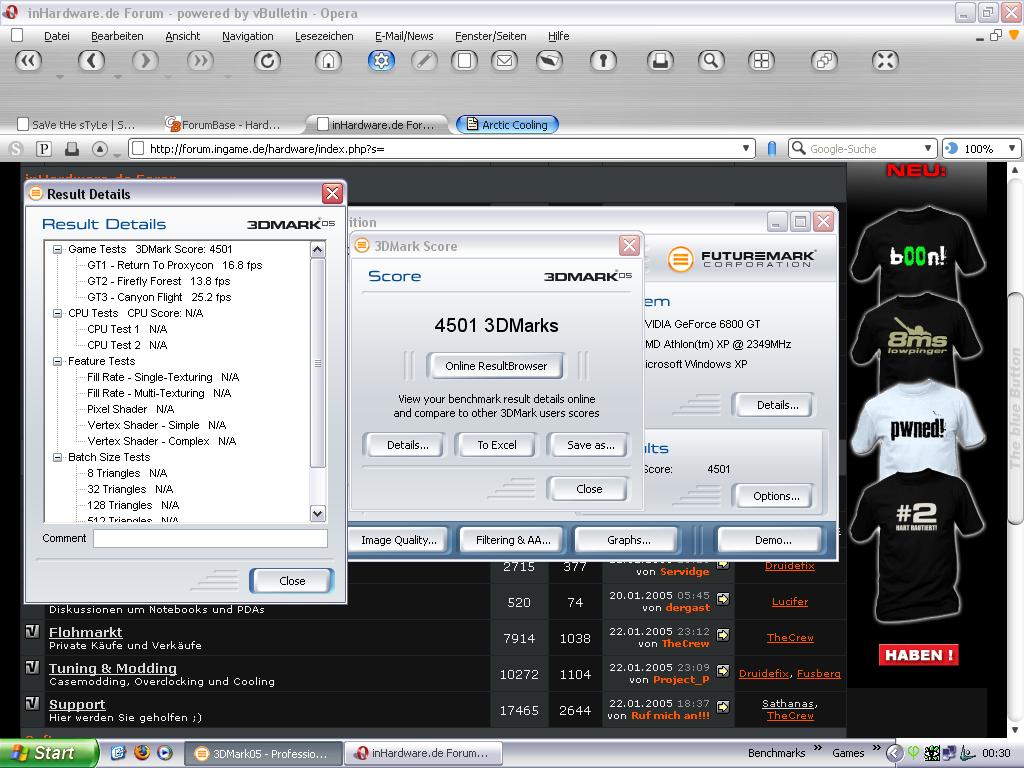Open the home page icon

[x=328, y=61]
